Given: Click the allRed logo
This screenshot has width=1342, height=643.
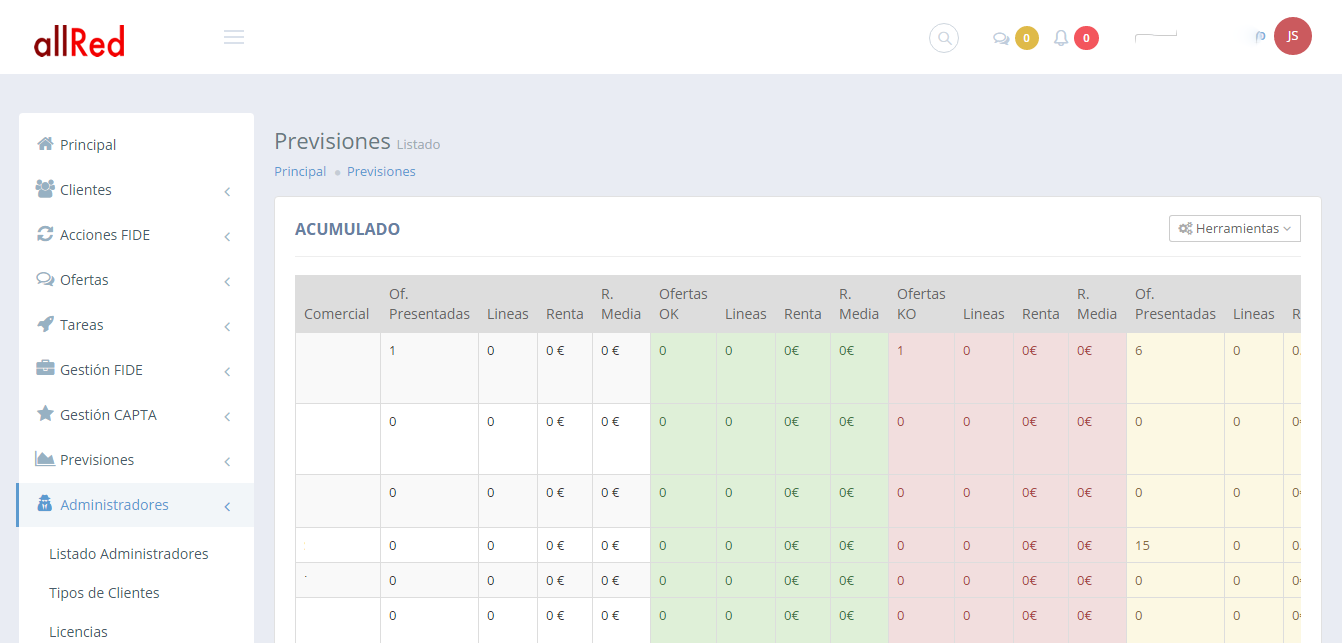Looking at the screenshot, I should tap(79, 40).
